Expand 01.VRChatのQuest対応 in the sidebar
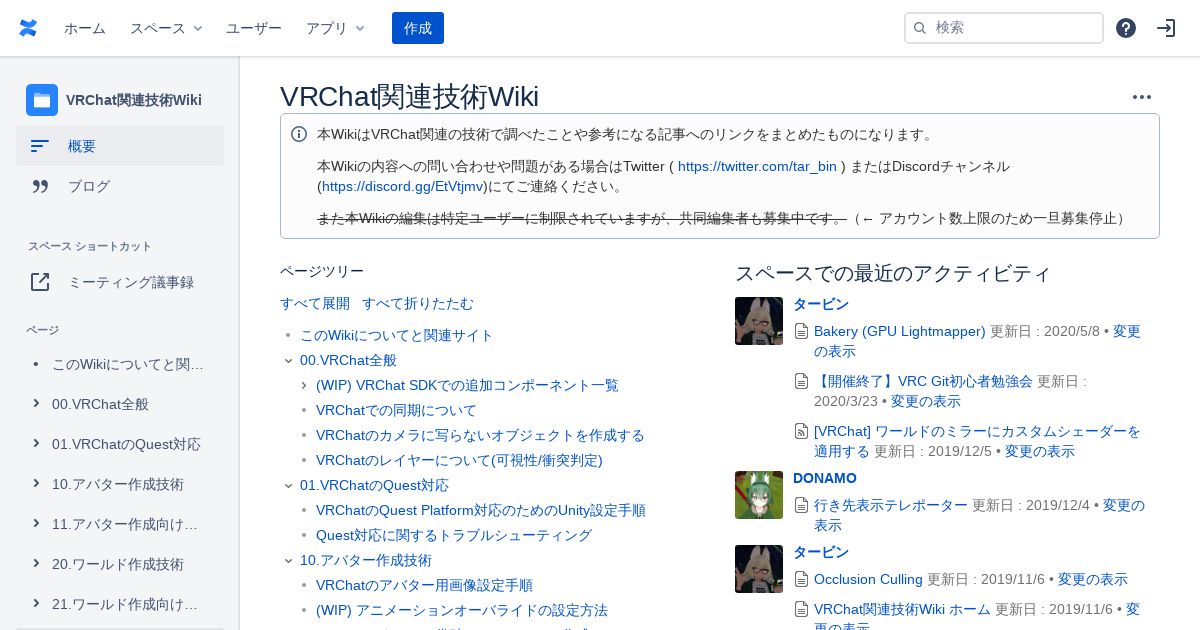Image resolution: width=1200 pixels, height=630 pixels. click(36, 443)
